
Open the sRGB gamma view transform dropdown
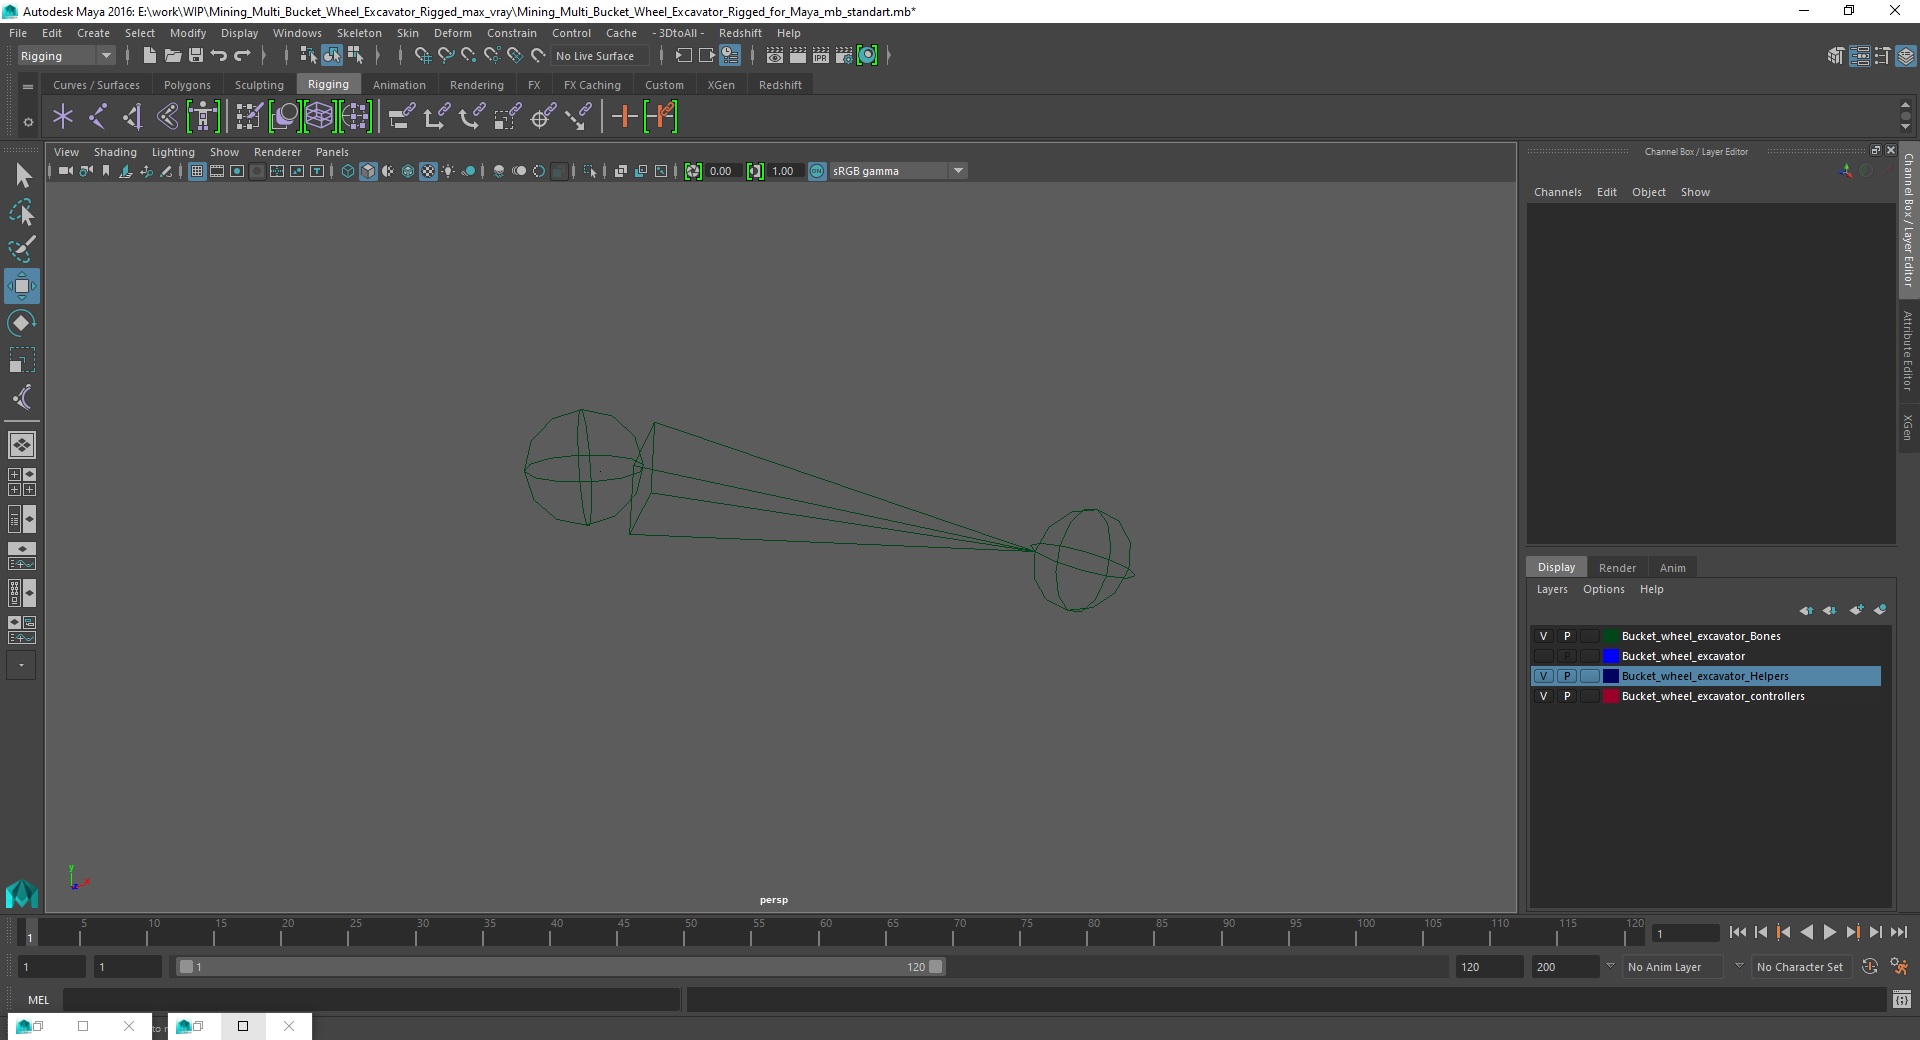(897, 171)
